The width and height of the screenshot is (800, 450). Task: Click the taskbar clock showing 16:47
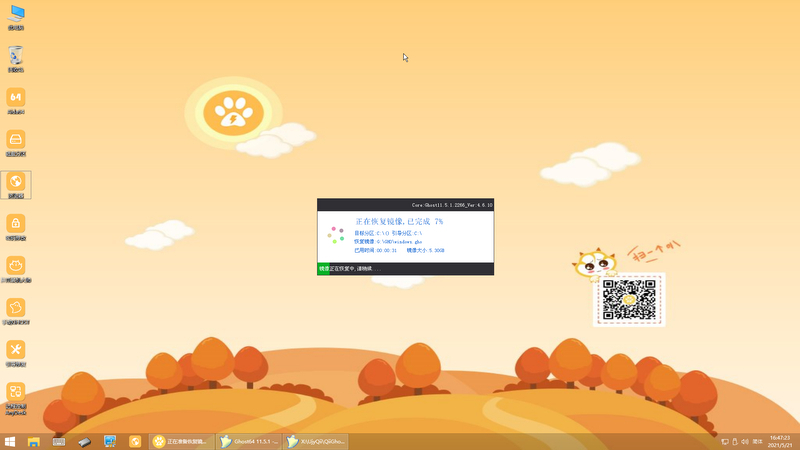pyautogui.click(x=780, y=441)
